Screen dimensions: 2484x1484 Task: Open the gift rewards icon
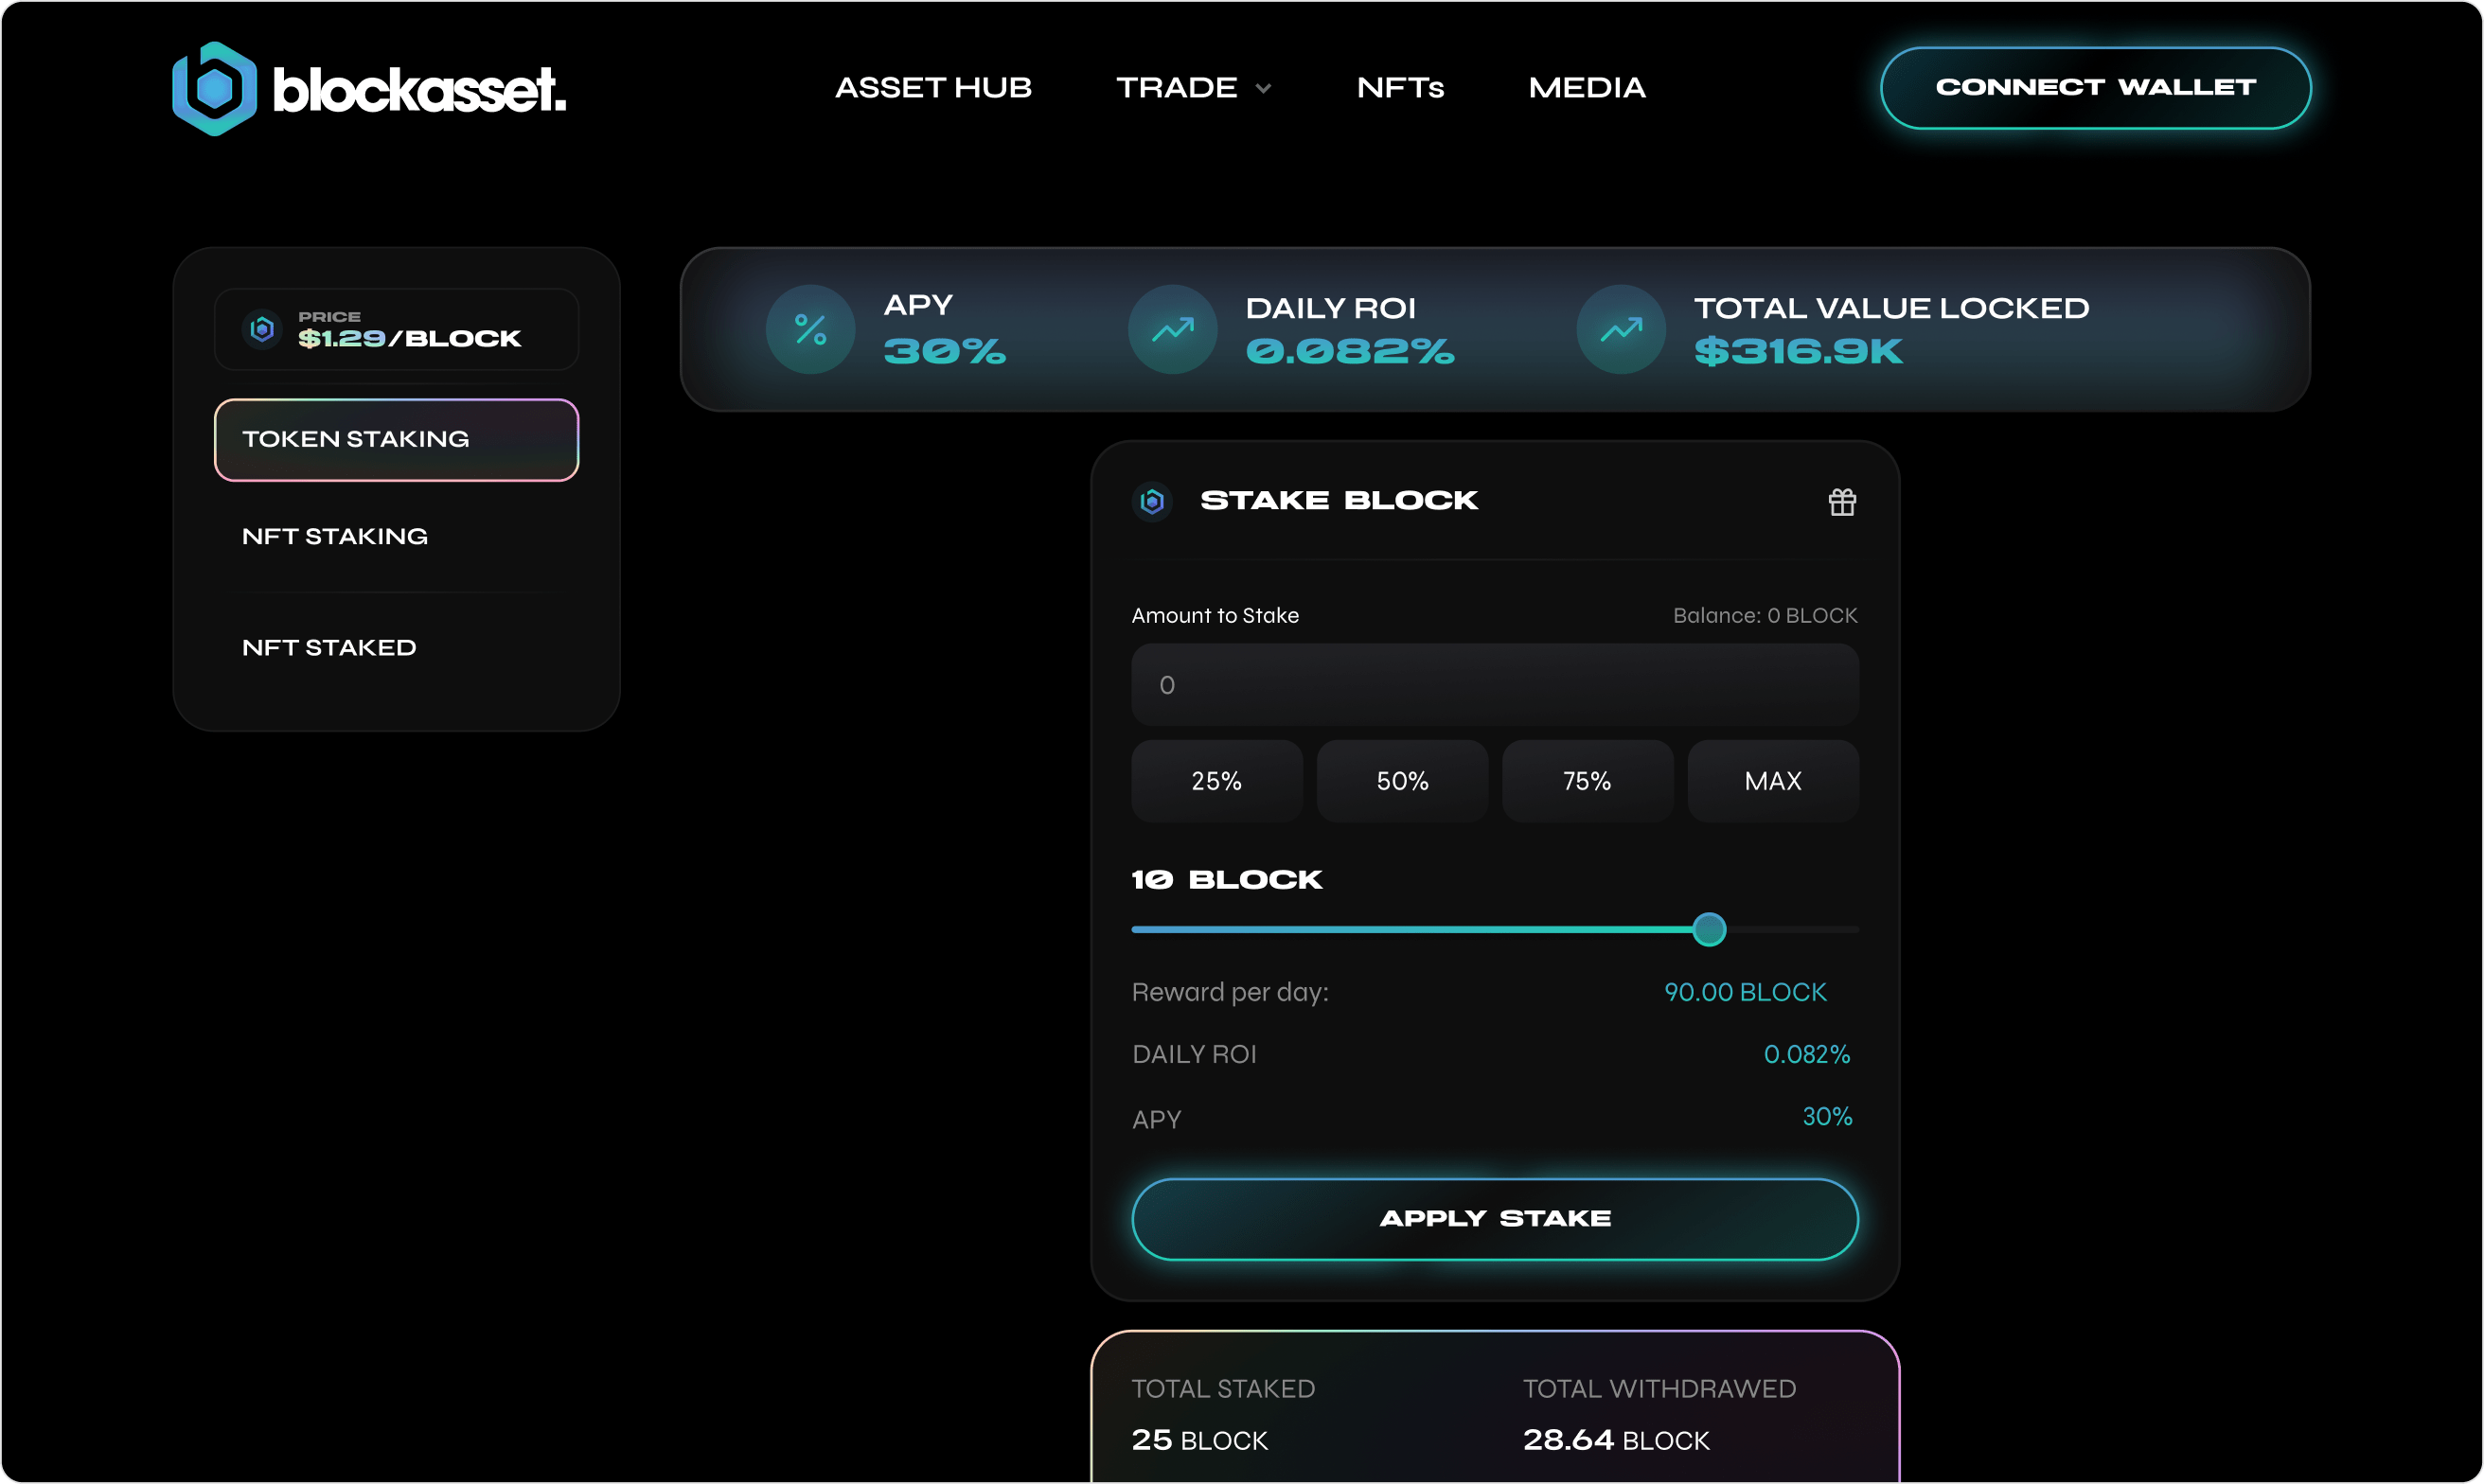(1842, 502)
